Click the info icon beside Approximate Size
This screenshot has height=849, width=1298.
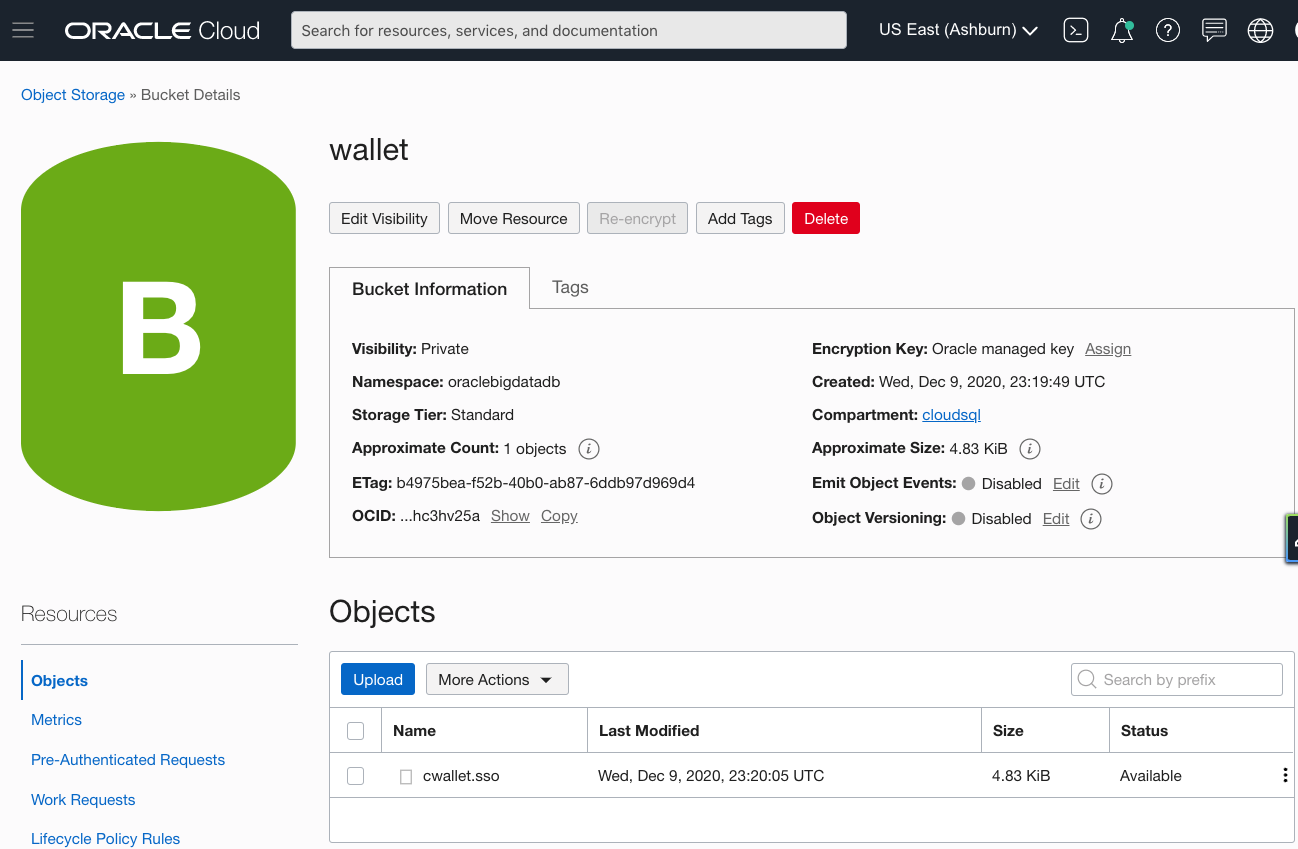click(1029, 448)
